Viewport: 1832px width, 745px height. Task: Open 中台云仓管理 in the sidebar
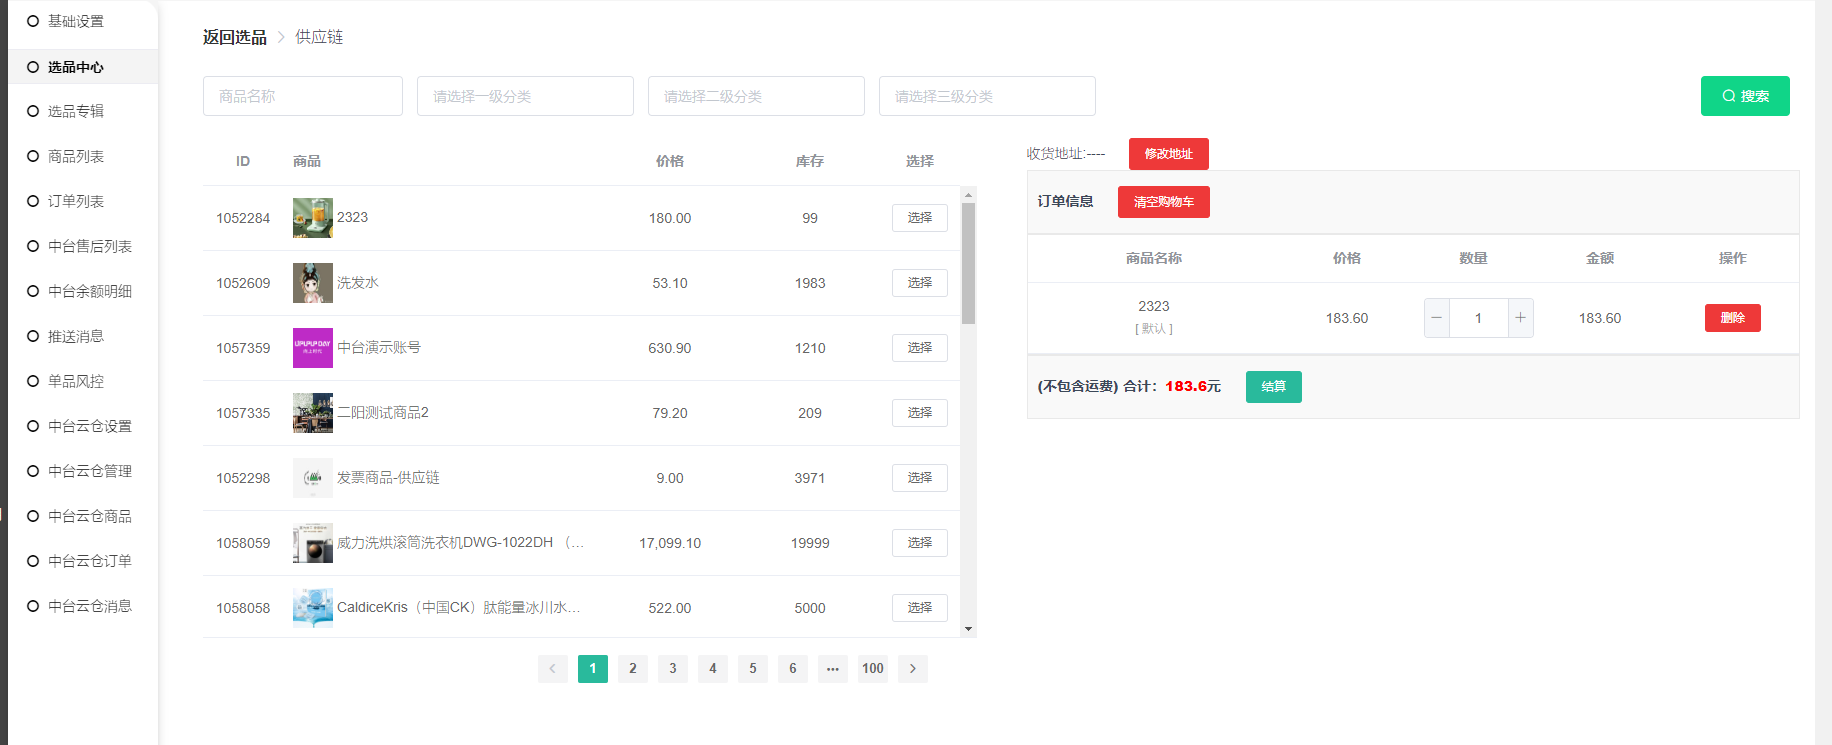(90, 471)
